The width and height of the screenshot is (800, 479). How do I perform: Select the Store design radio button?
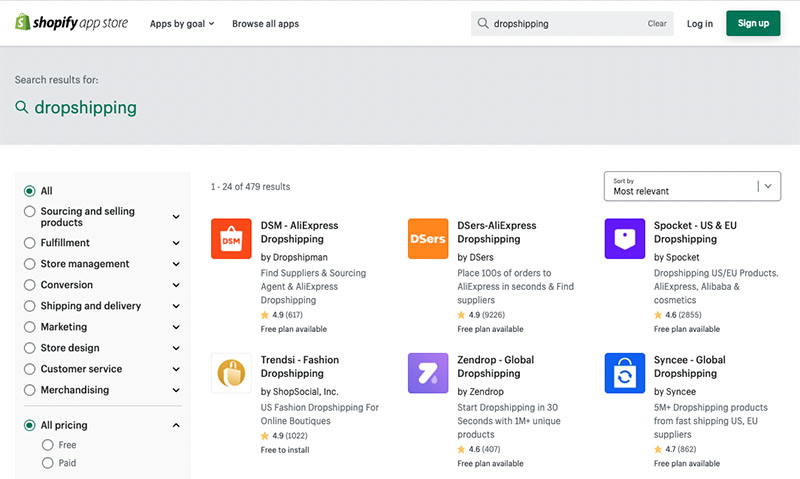(x=30, y=348)
